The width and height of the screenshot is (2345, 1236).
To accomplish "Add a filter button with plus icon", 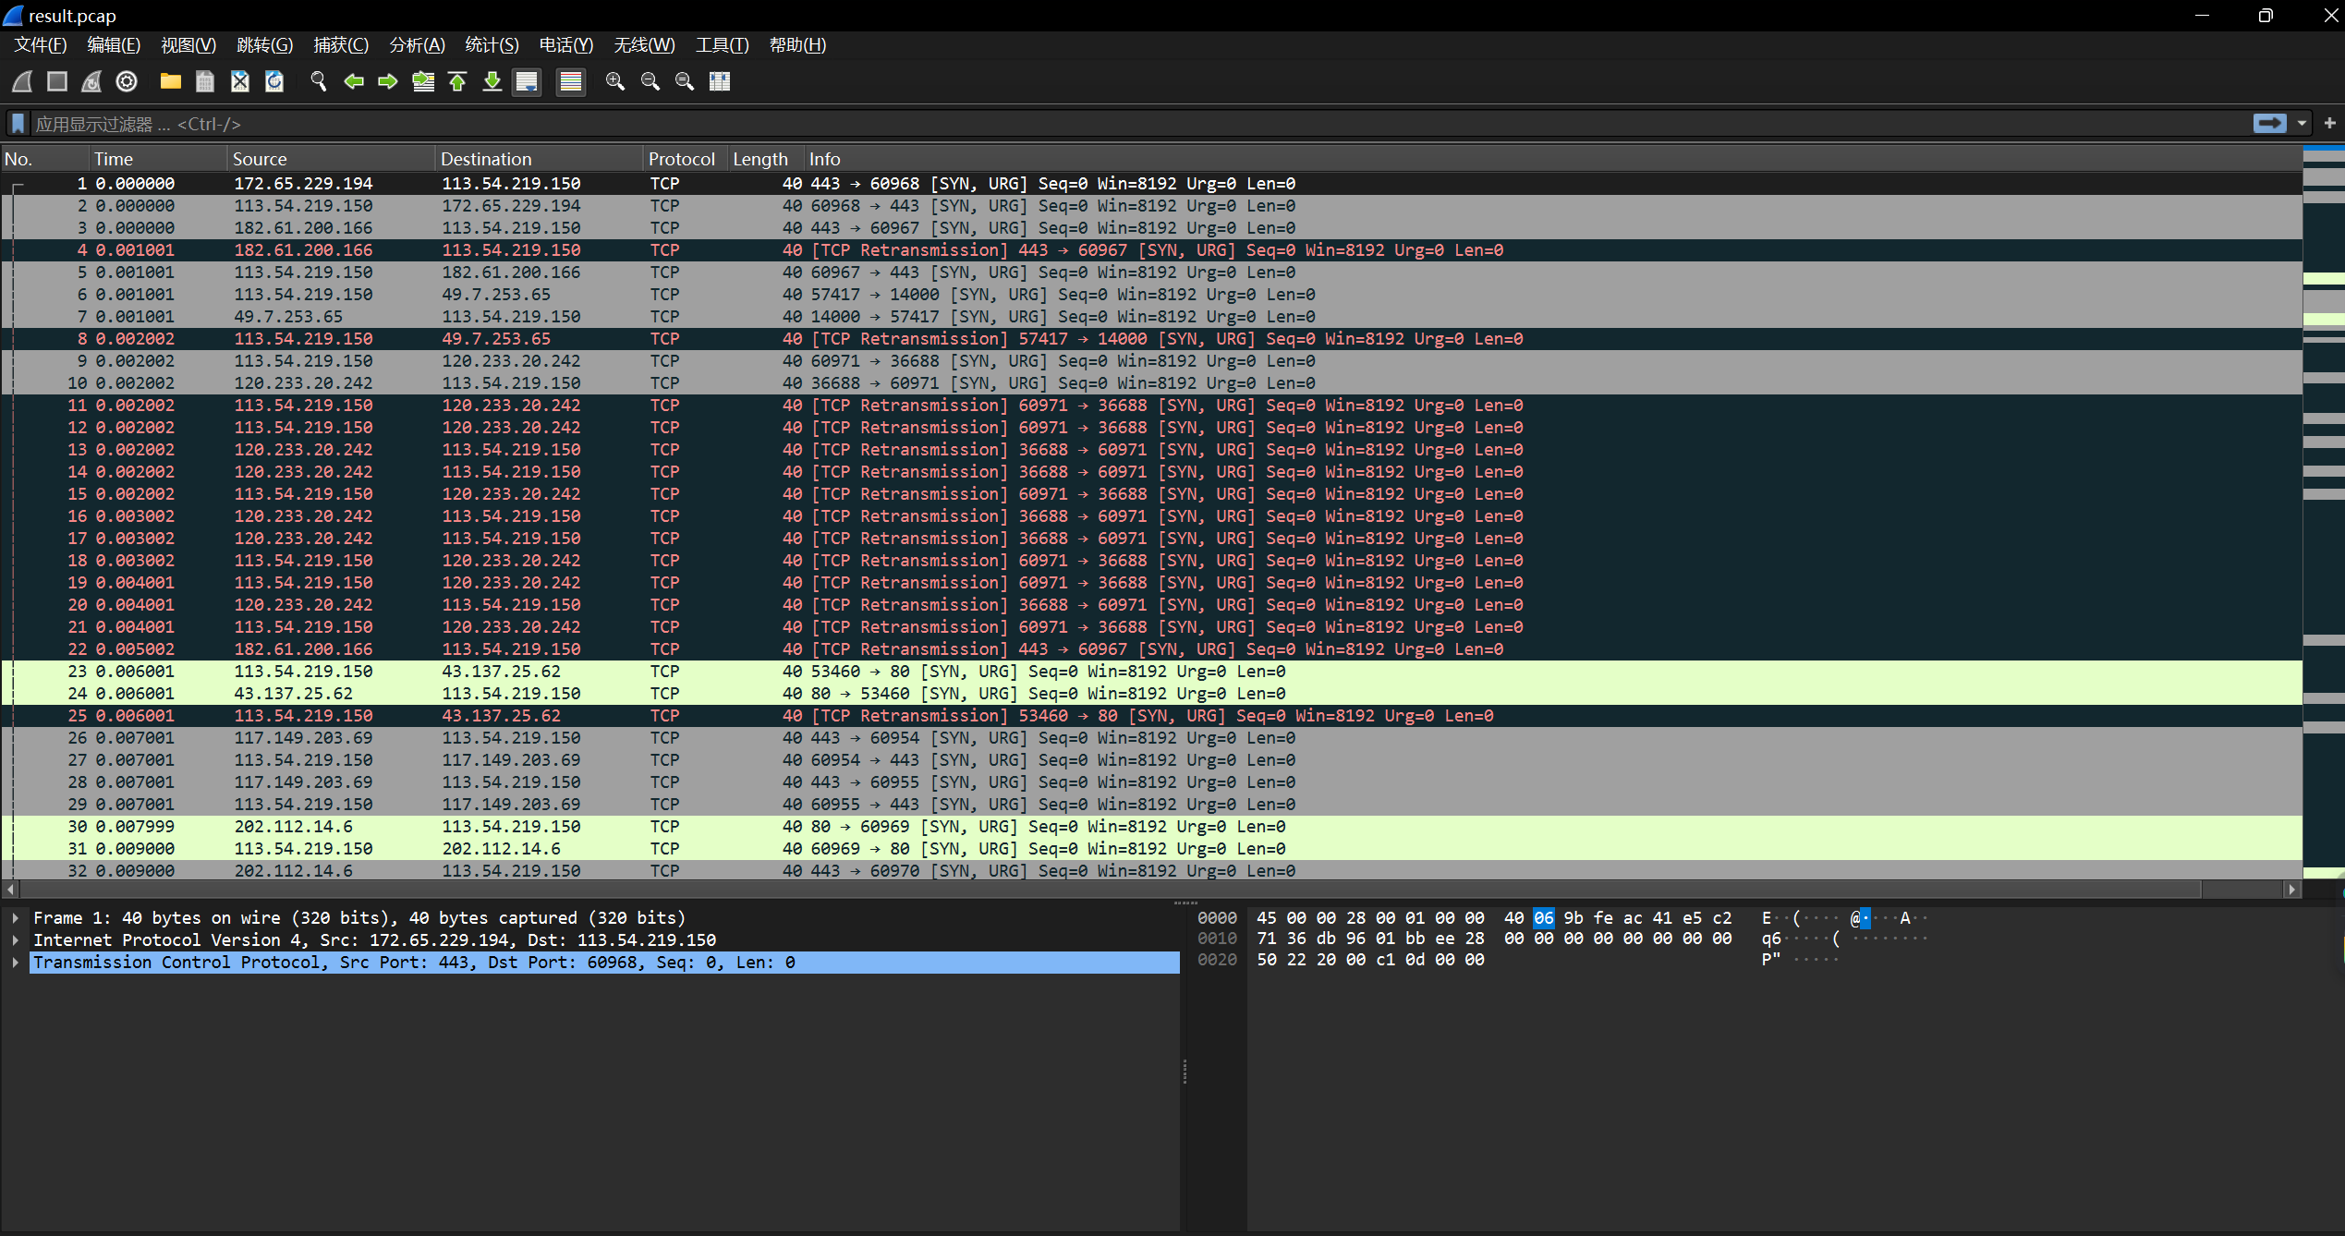I will 2330,124.
